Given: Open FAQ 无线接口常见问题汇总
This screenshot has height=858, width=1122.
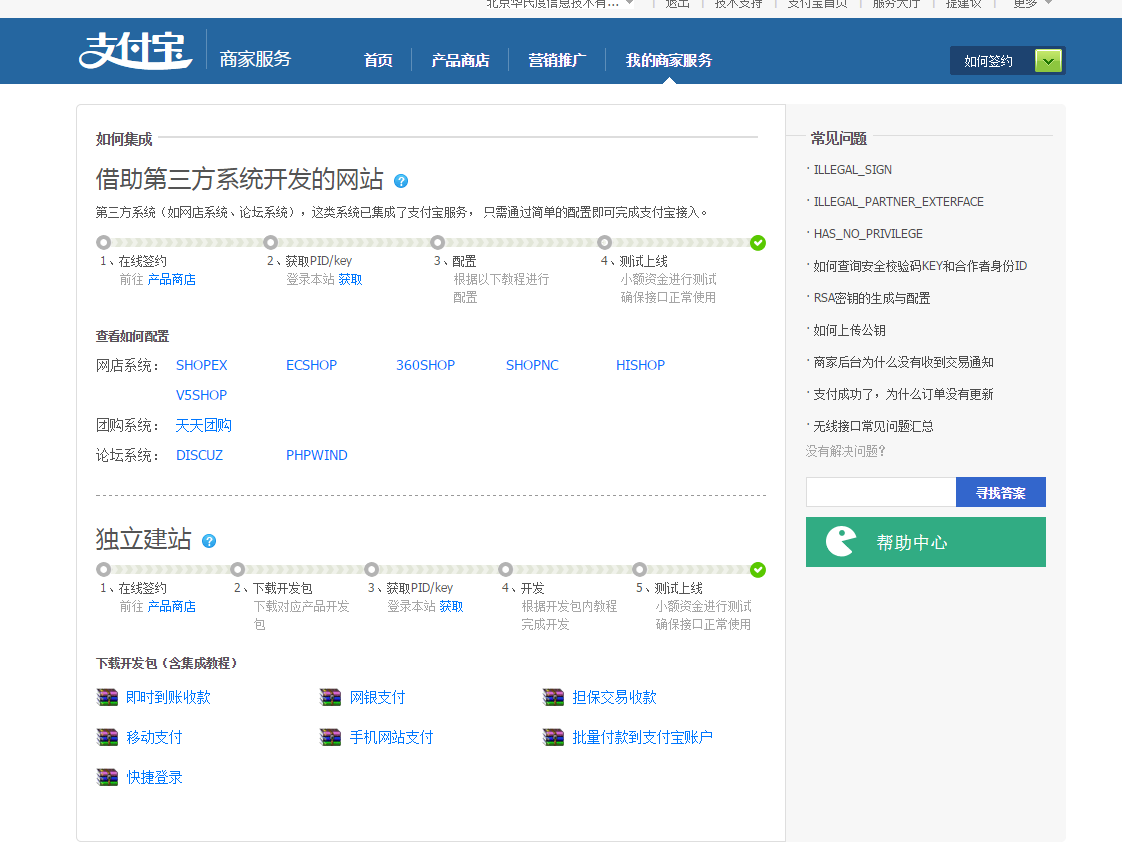Looking at the screenshot, I should (873, 426).
